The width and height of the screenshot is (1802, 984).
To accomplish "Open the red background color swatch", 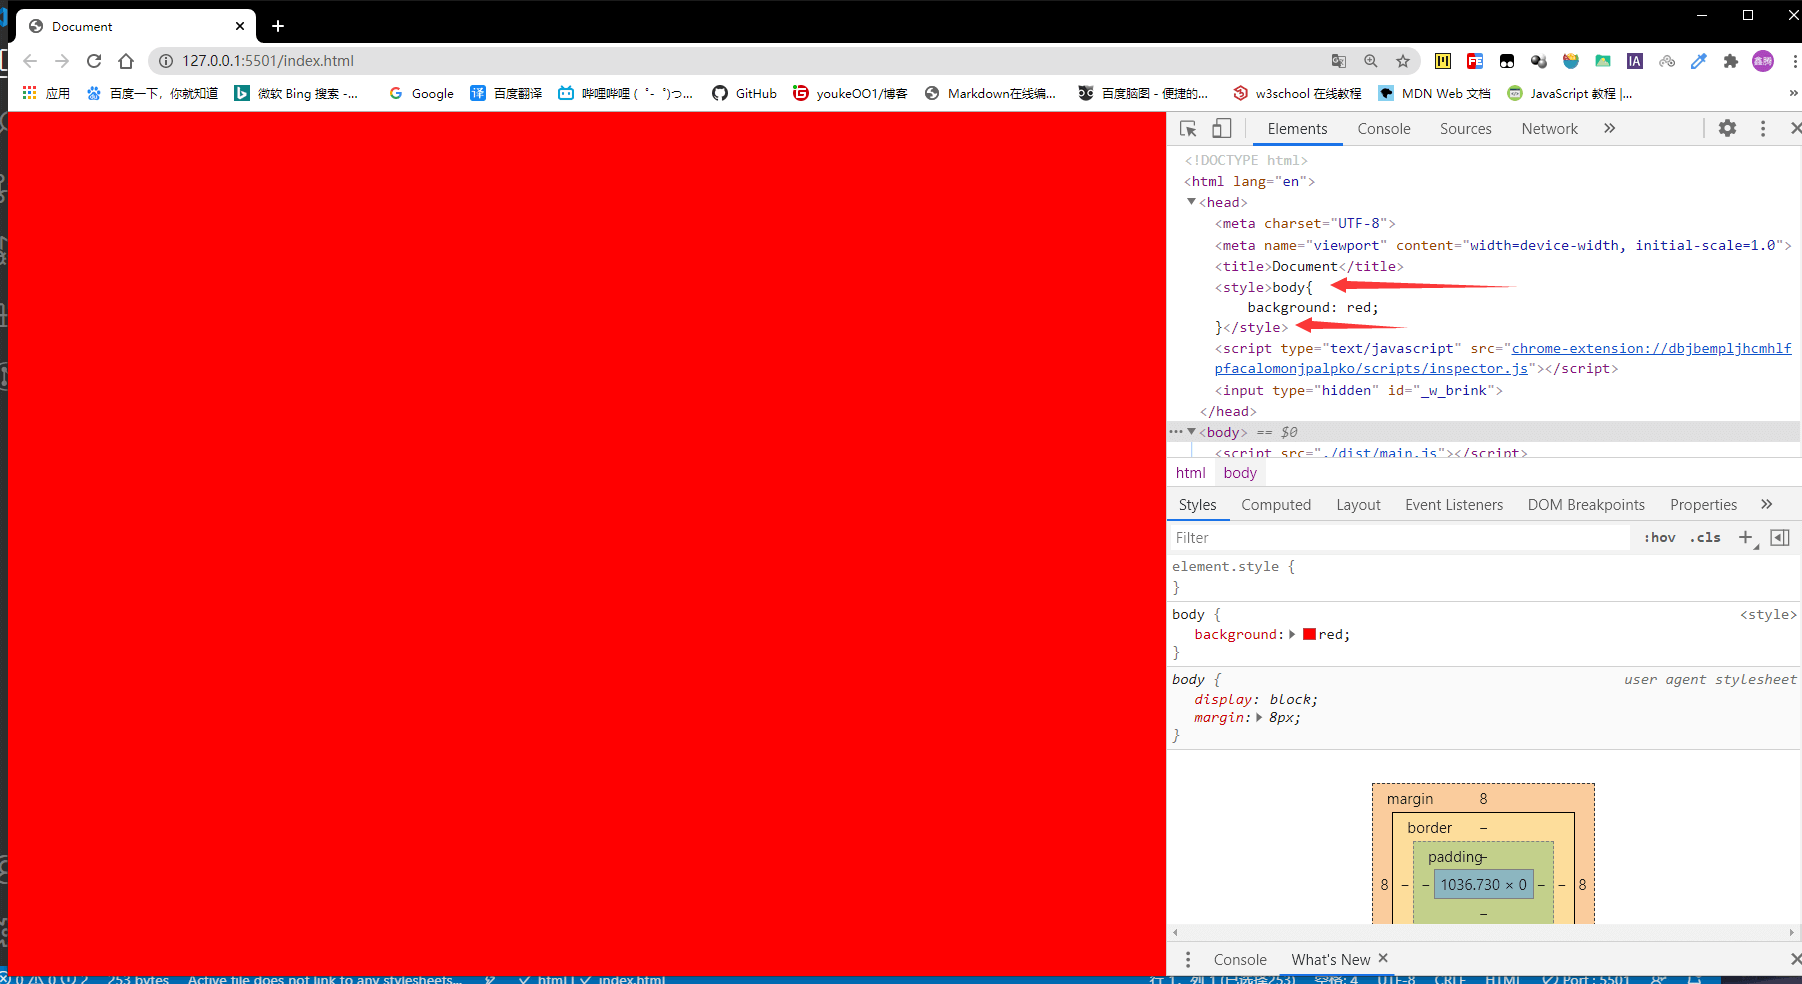I will 1309,634.
